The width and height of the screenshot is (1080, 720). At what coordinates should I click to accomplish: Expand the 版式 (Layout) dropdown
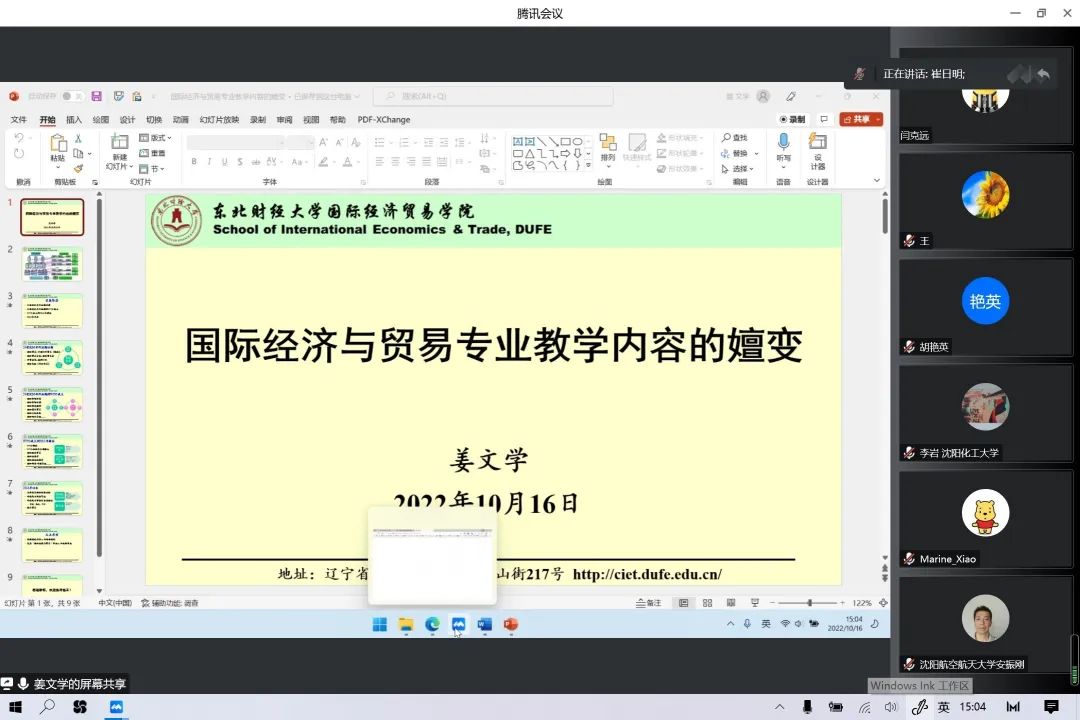point(157,138)
